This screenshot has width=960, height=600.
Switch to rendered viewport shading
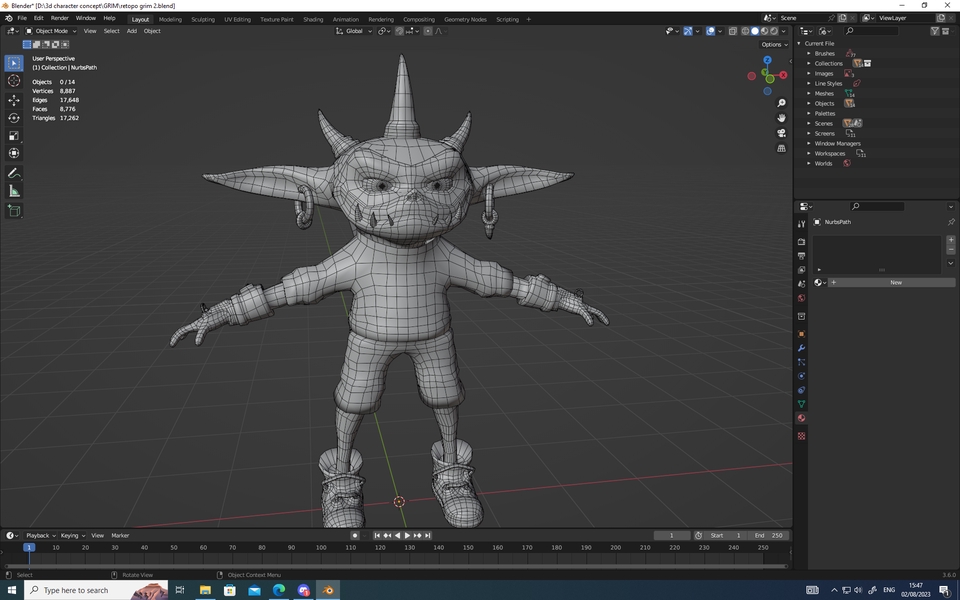[774, 31]
